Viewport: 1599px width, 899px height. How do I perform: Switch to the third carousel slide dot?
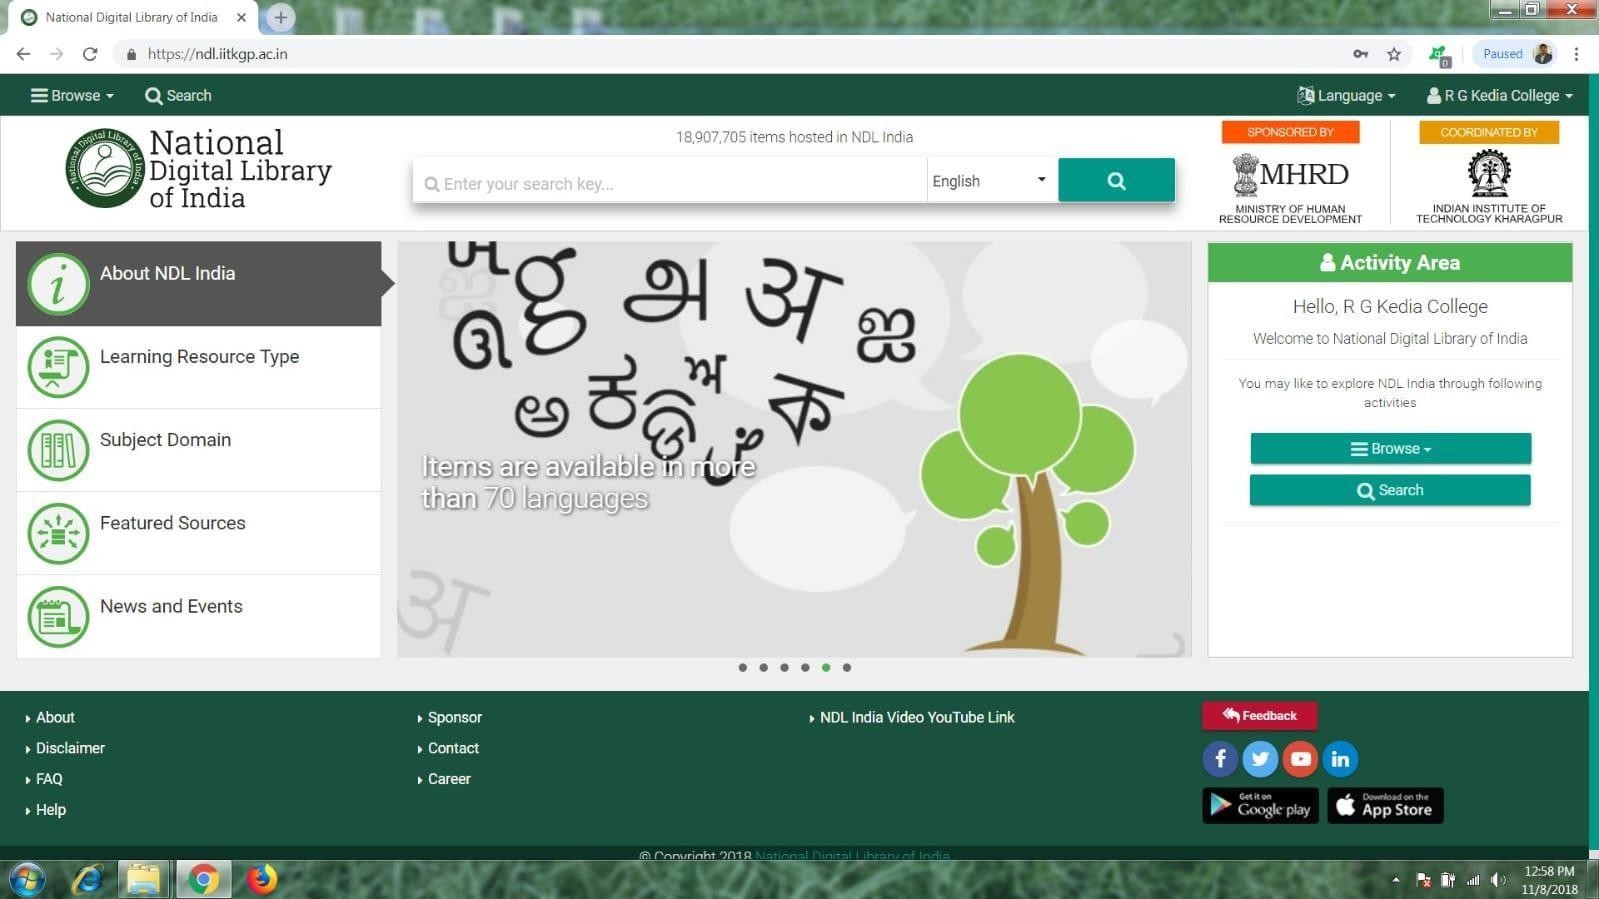[x=784, y=667]
